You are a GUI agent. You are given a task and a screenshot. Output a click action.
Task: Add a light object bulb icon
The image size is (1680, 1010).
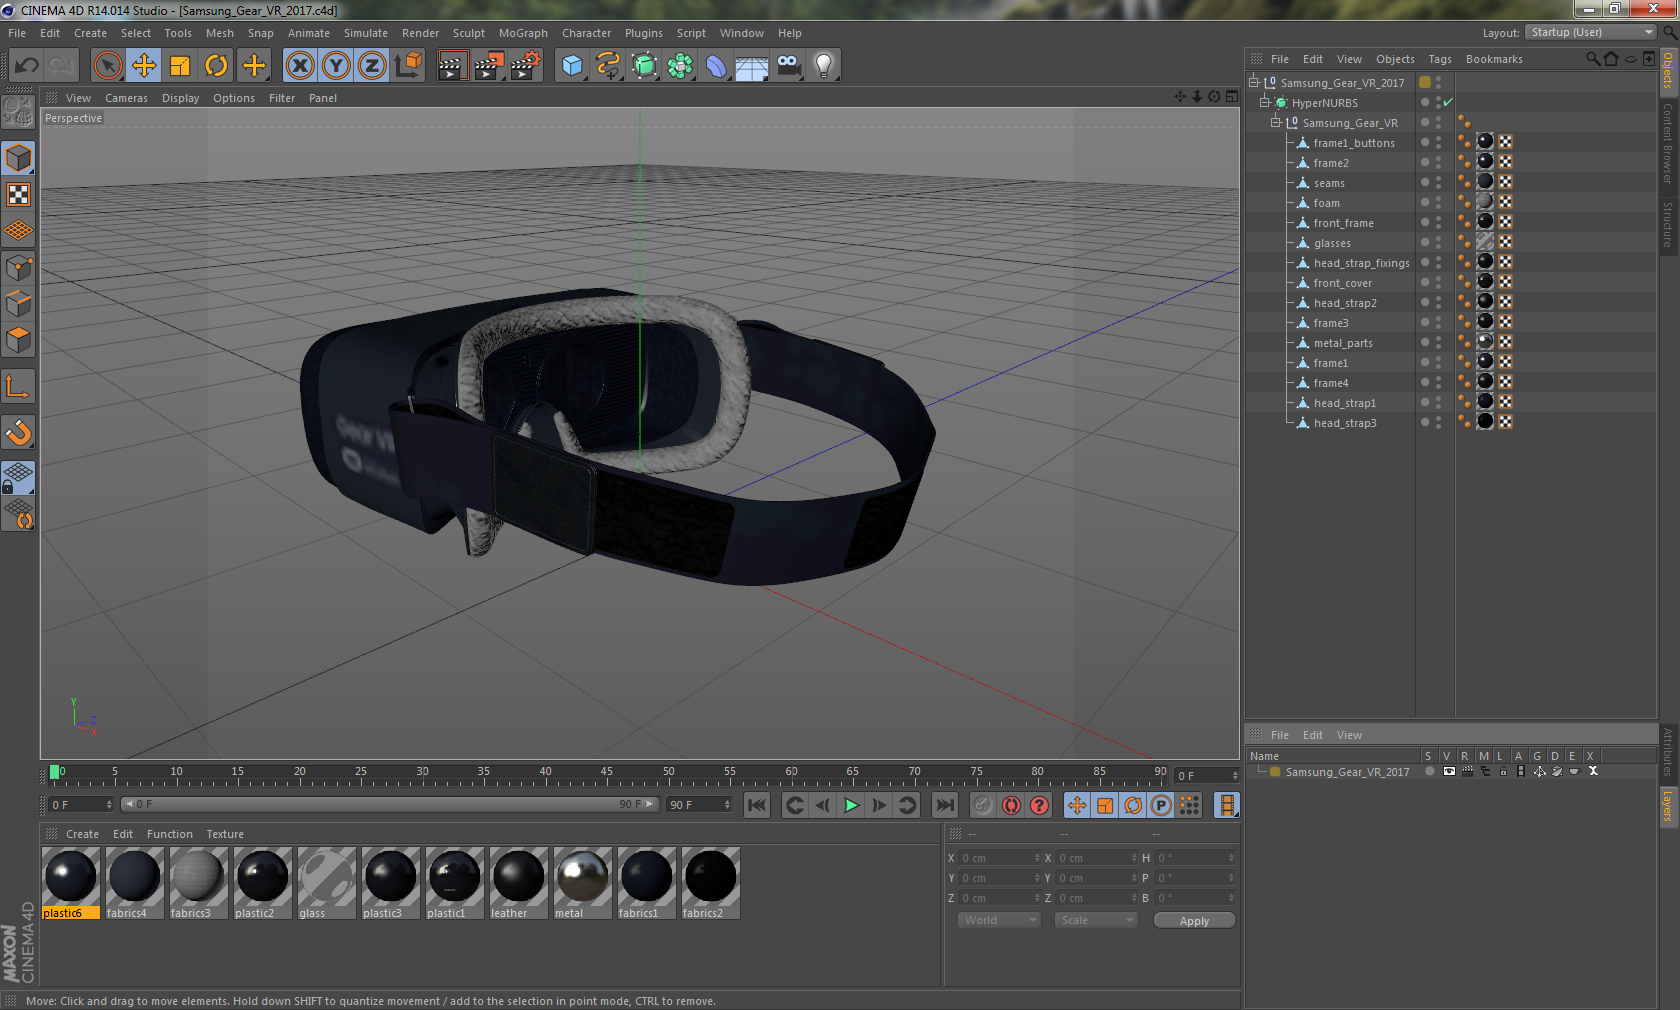pyautogui.click(x=824, y=66)
